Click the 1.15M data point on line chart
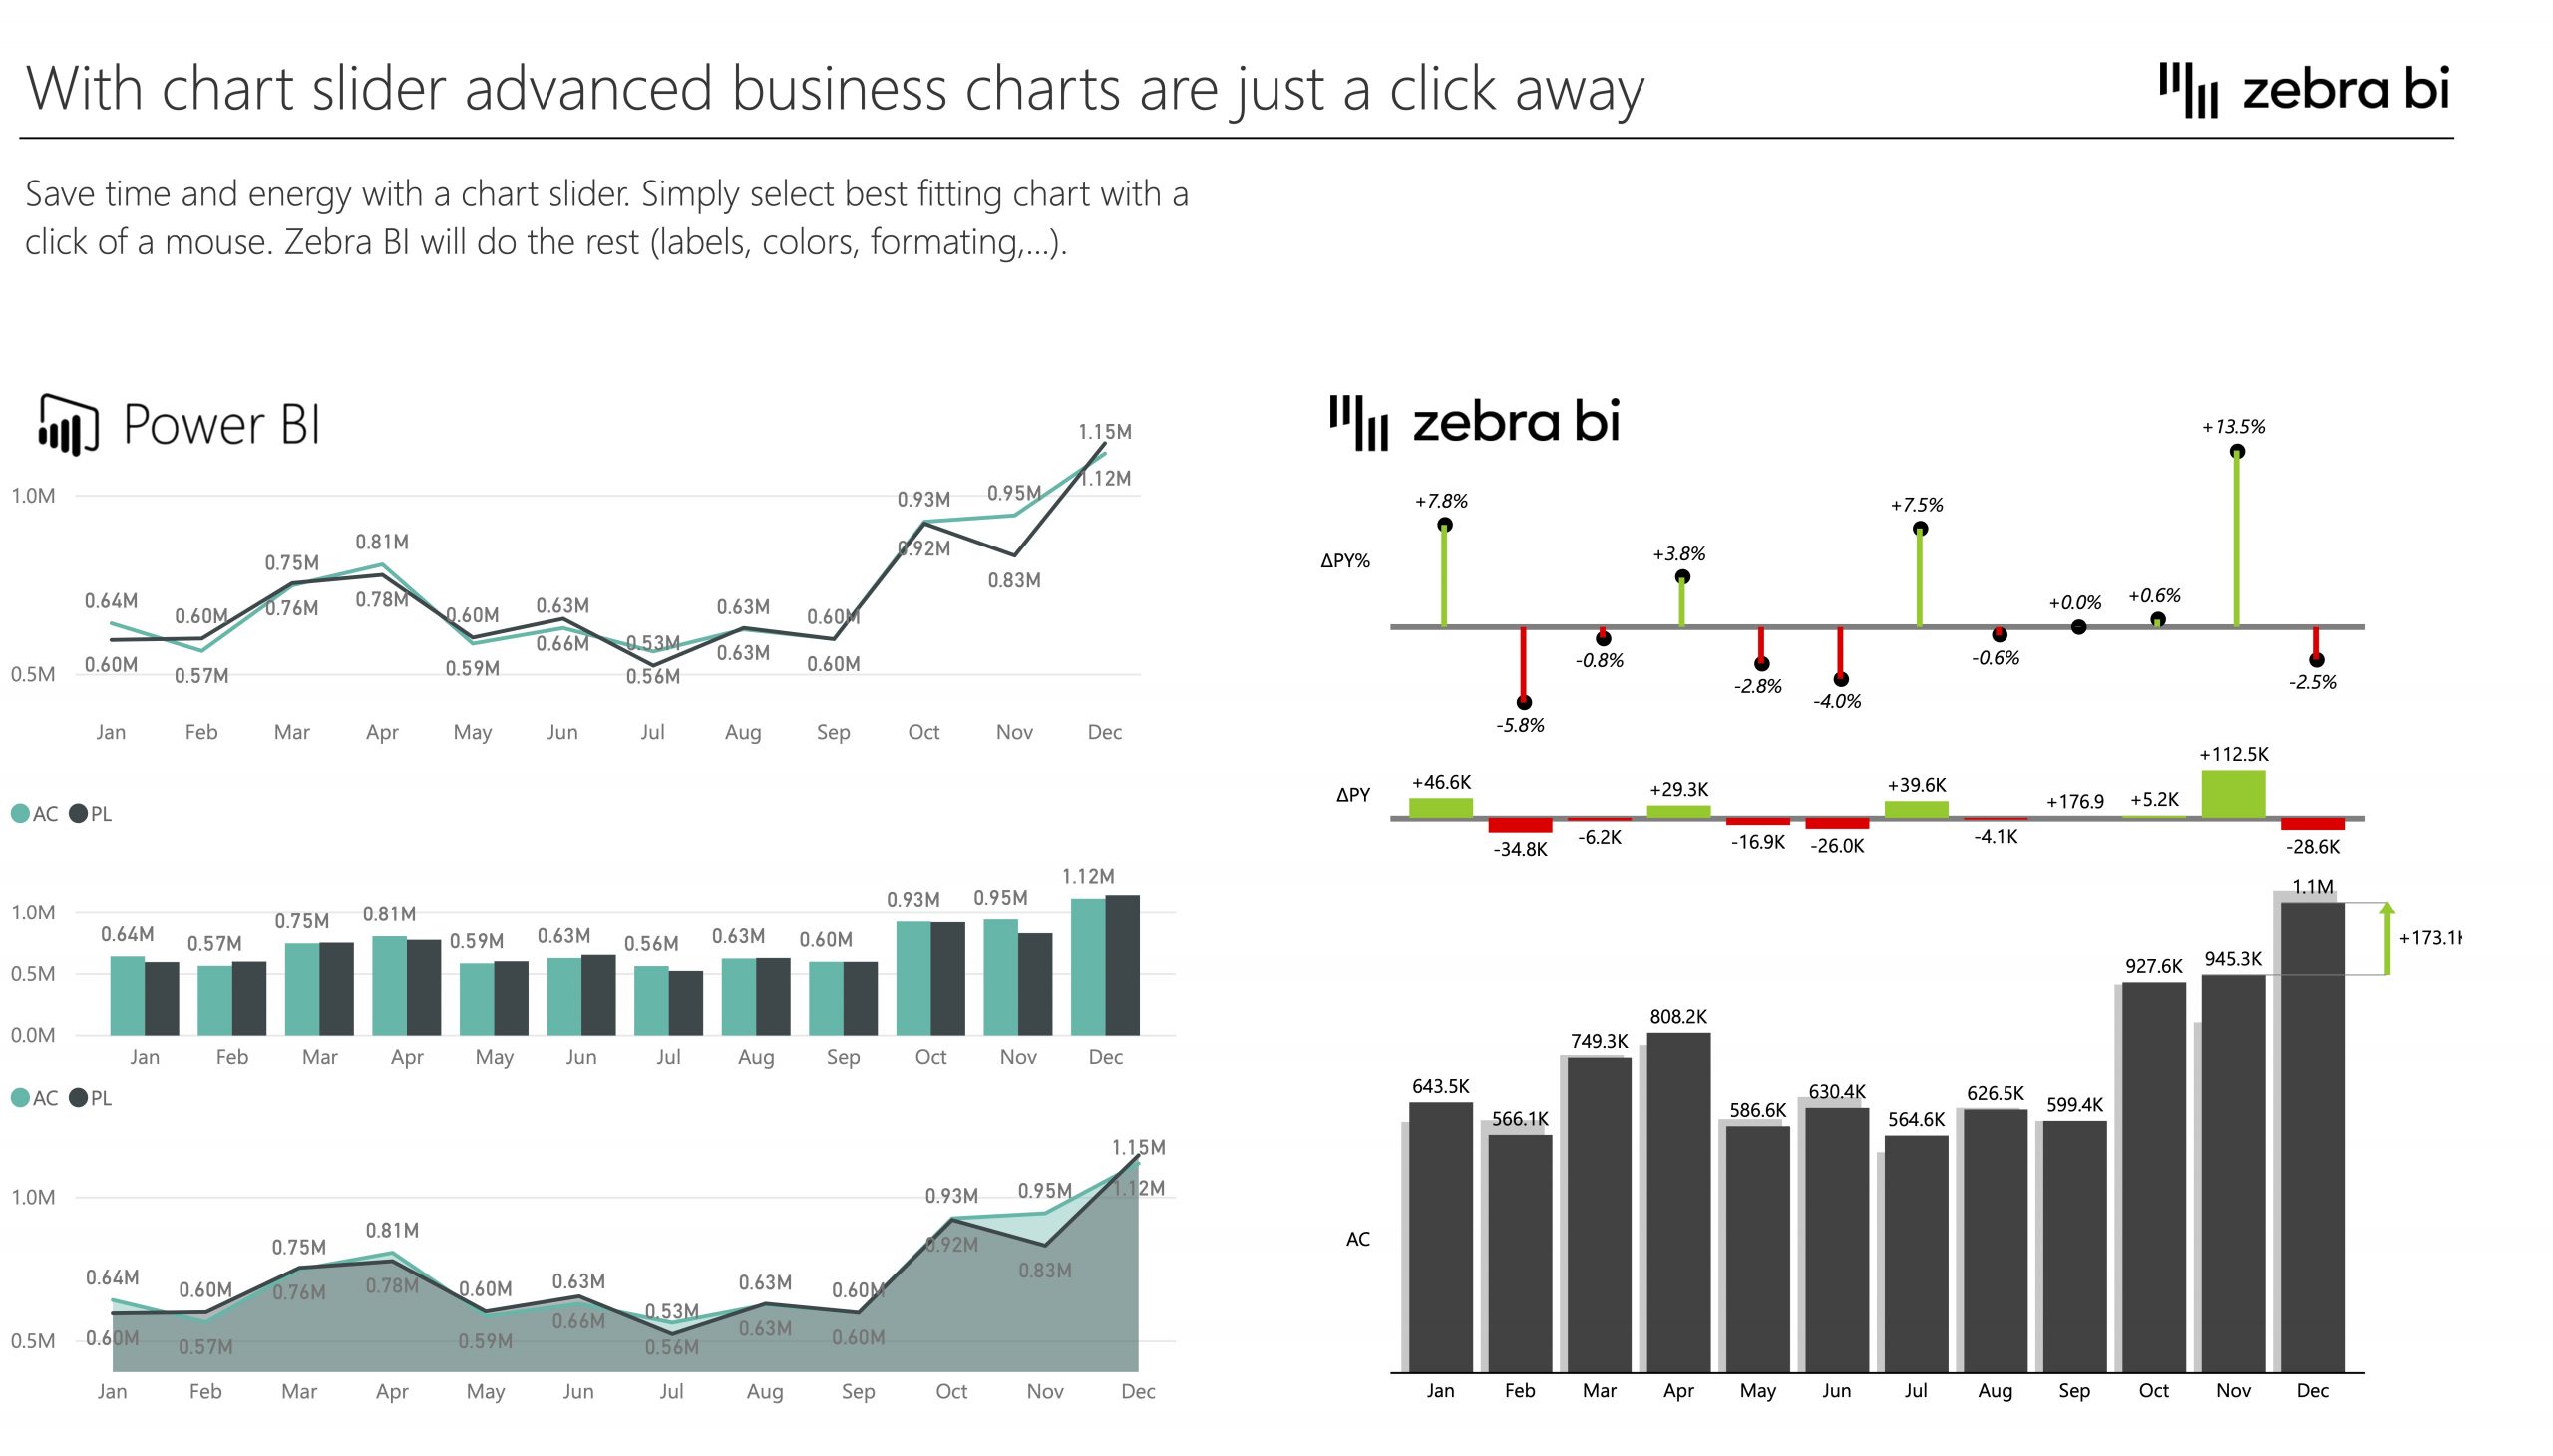Viewport: 2553px width, 1456px height. (x=1104, y=442)
